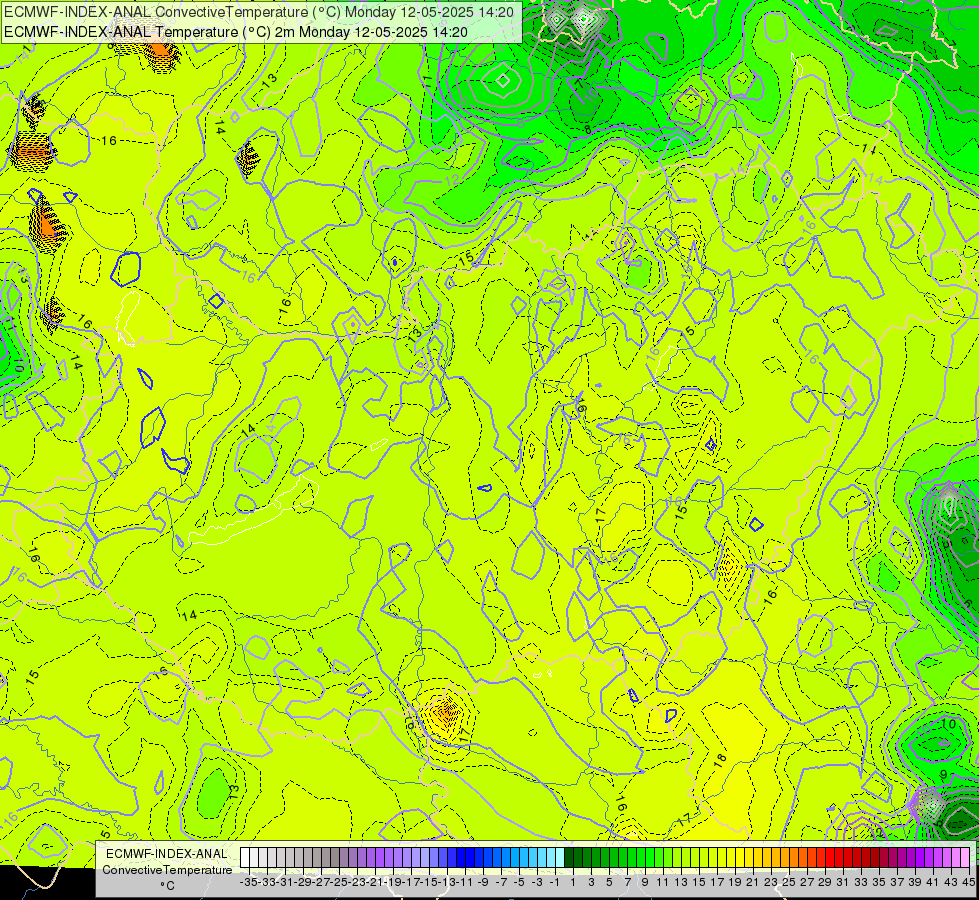The image size is (979, 900).
Task: Click the 45 value label in legend
Action: 968,882
